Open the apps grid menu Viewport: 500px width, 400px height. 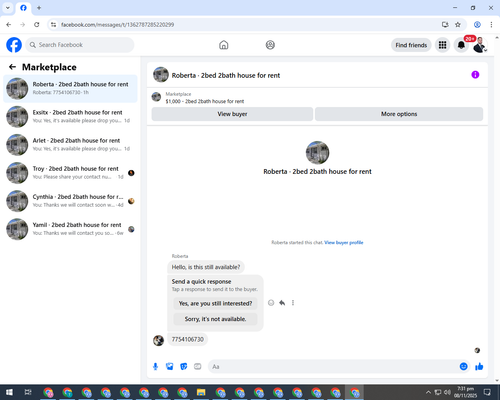tap(442, 45)
